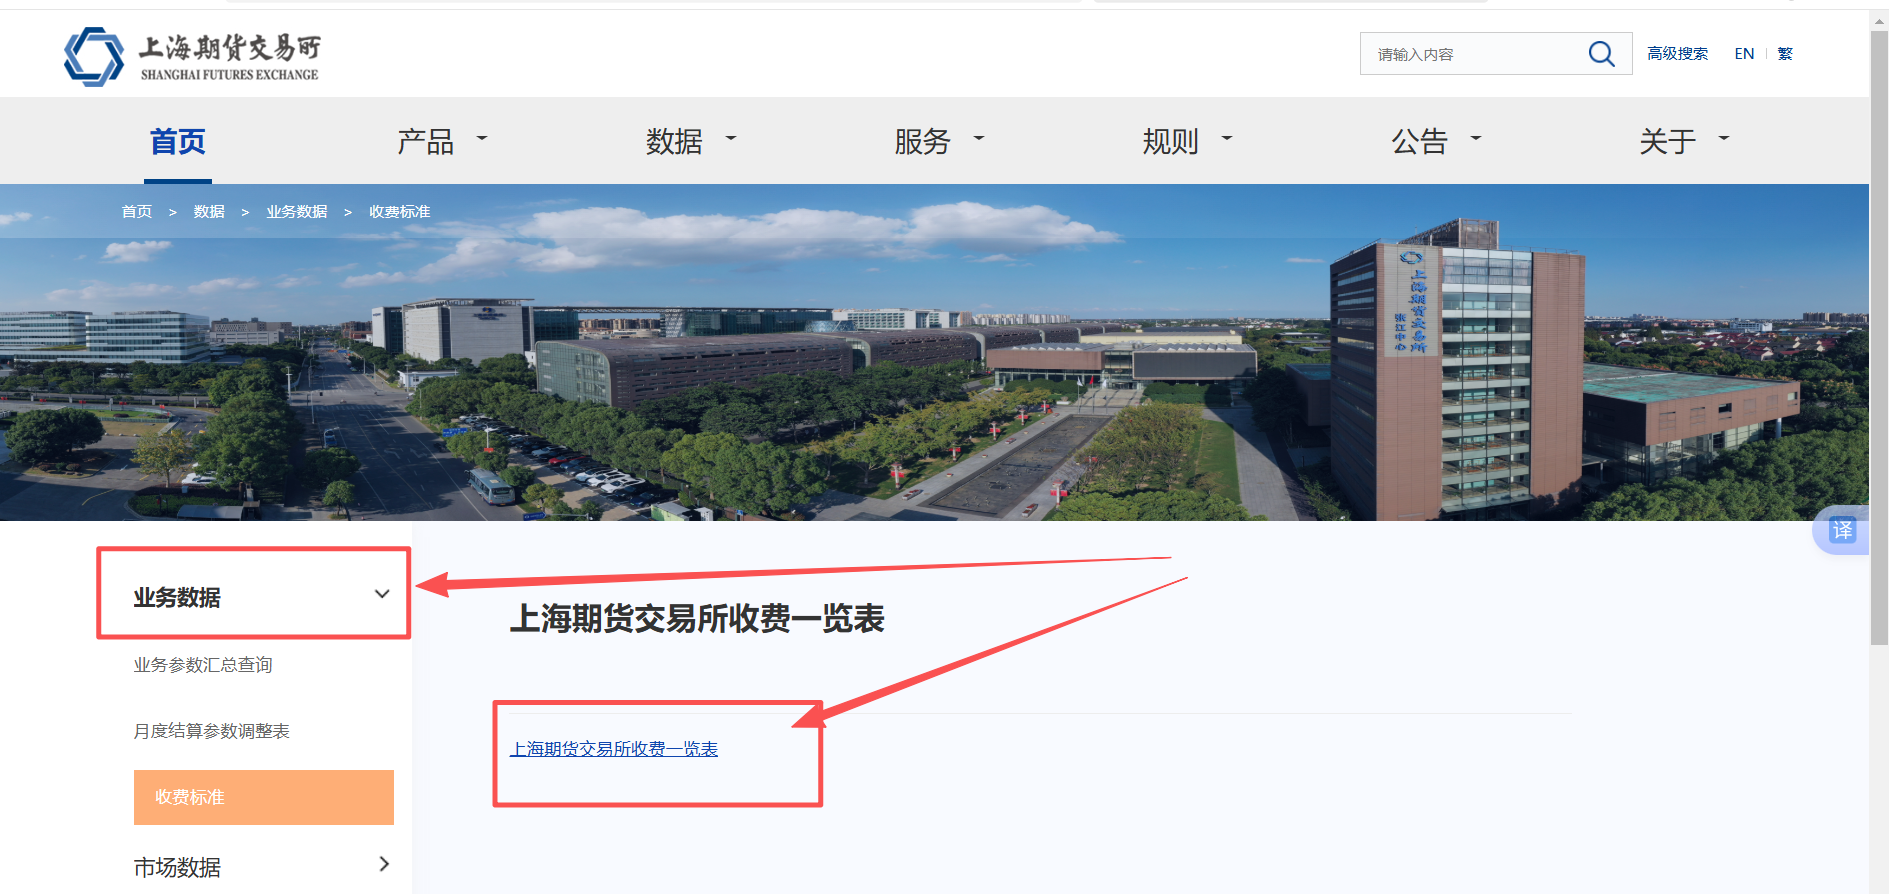Screen dimensions: 1889x894
Task: Switch language to EN
Action: click(x=1744, y=54)
